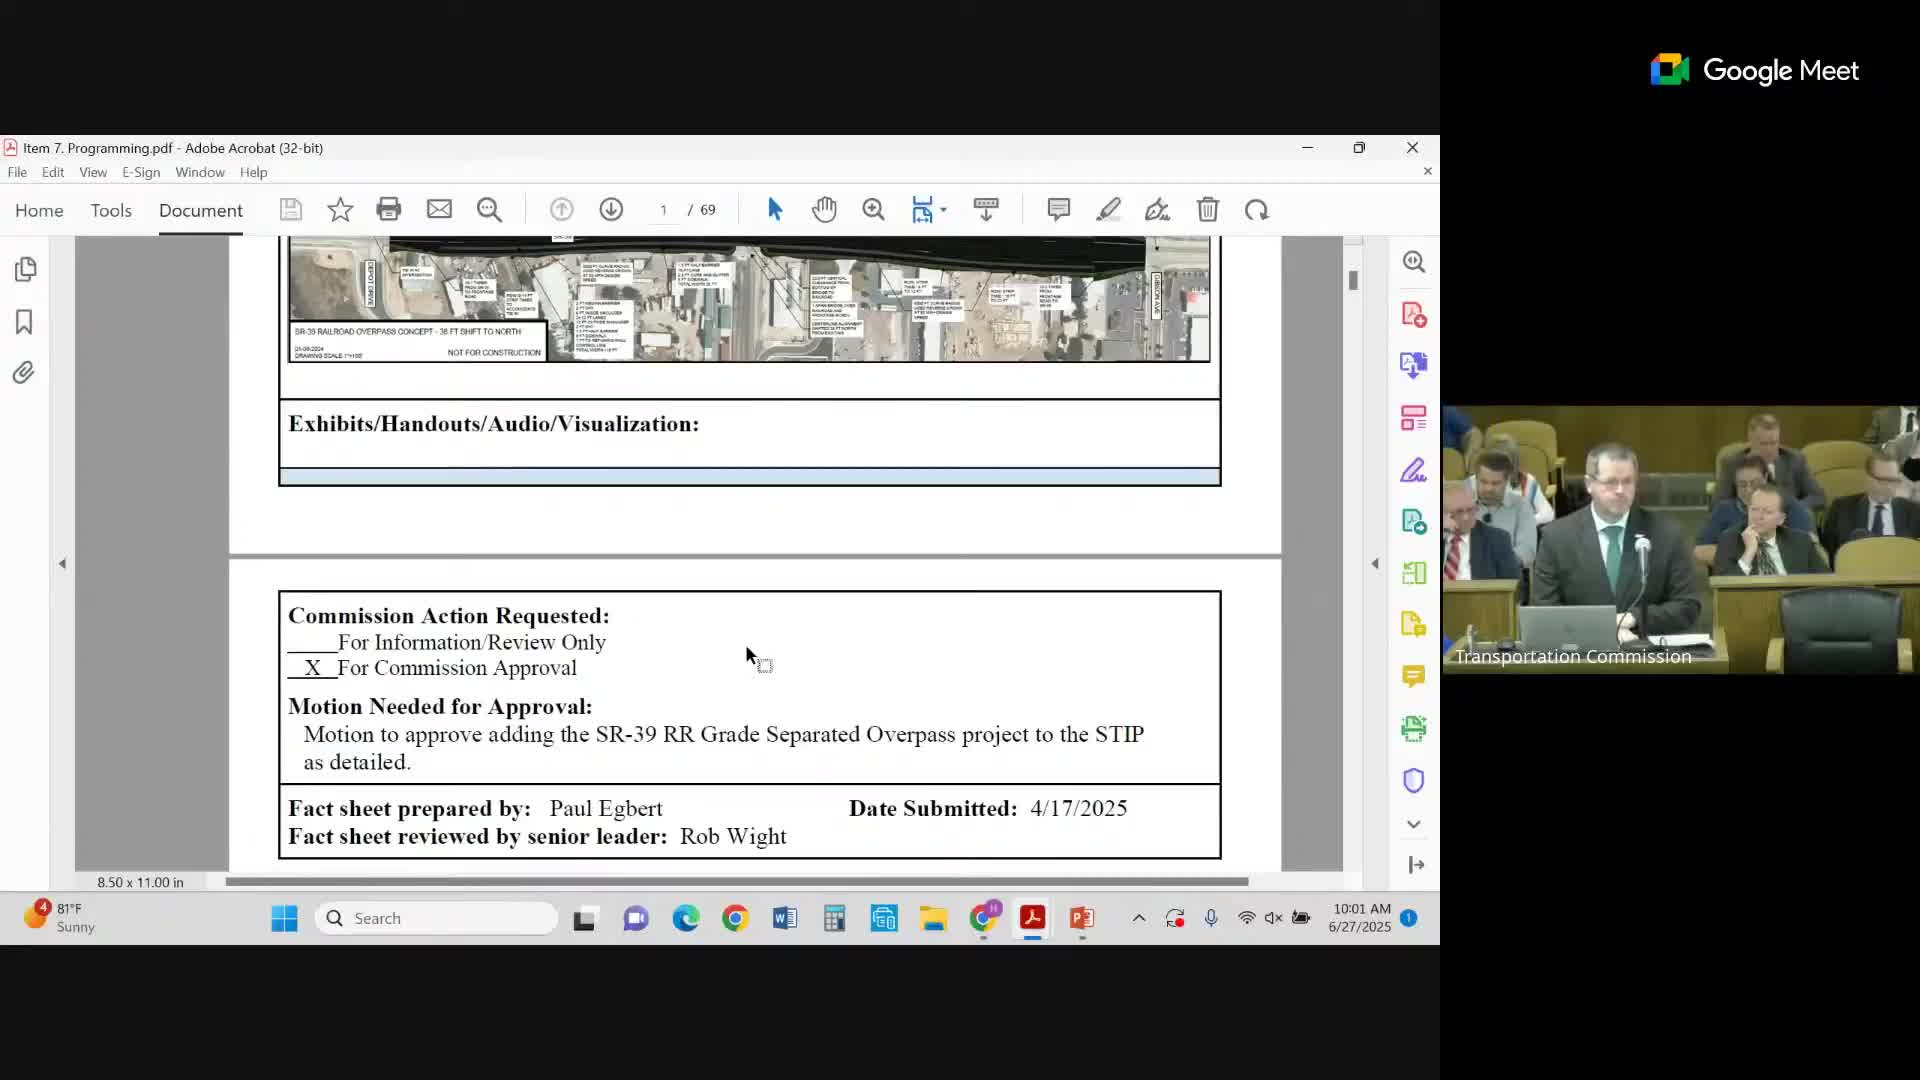Collapse the left navigation pane arrow
This screenshot has height=1080, width=1920.
point(62,564)
